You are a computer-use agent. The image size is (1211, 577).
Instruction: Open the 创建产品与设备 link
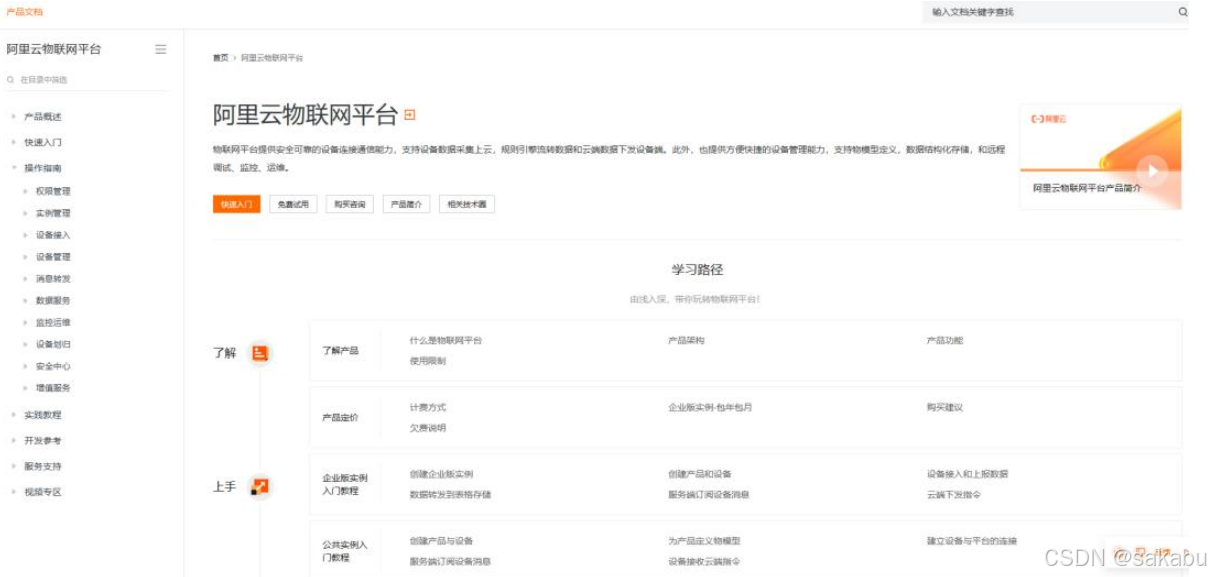(x=442, y=541)
